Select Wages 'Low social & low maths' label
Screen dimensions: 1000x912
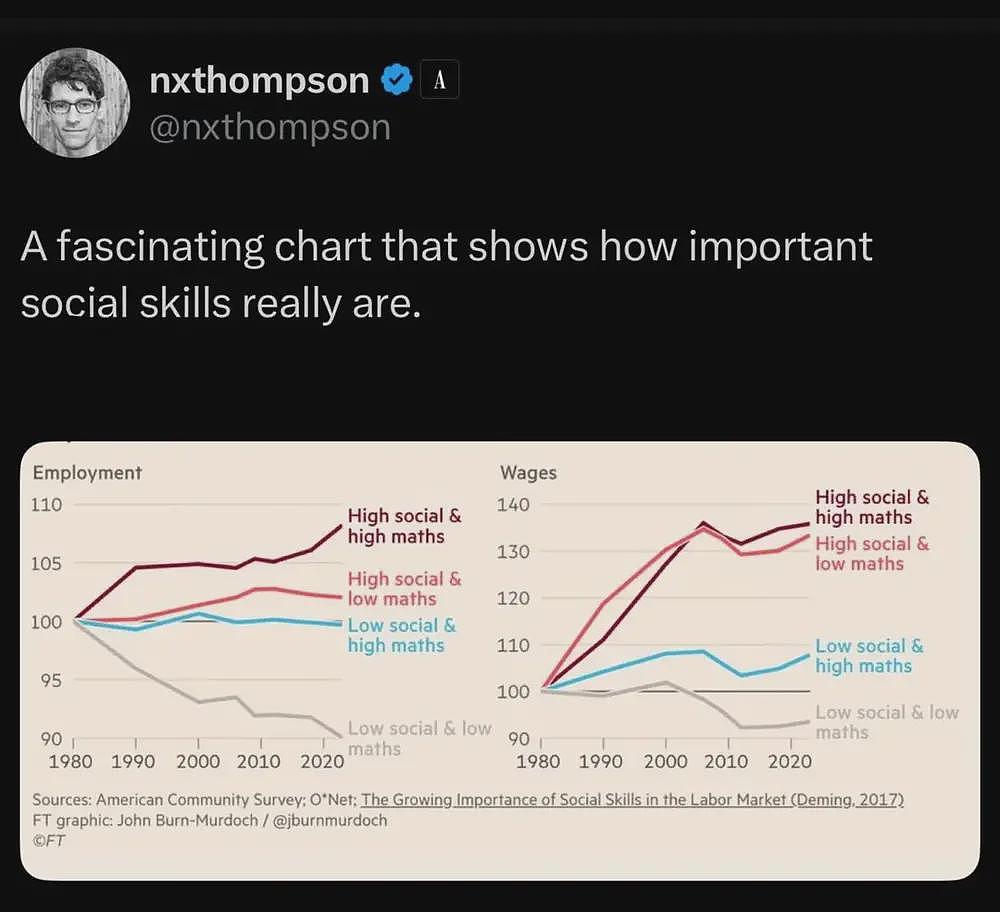pos(886,722)
